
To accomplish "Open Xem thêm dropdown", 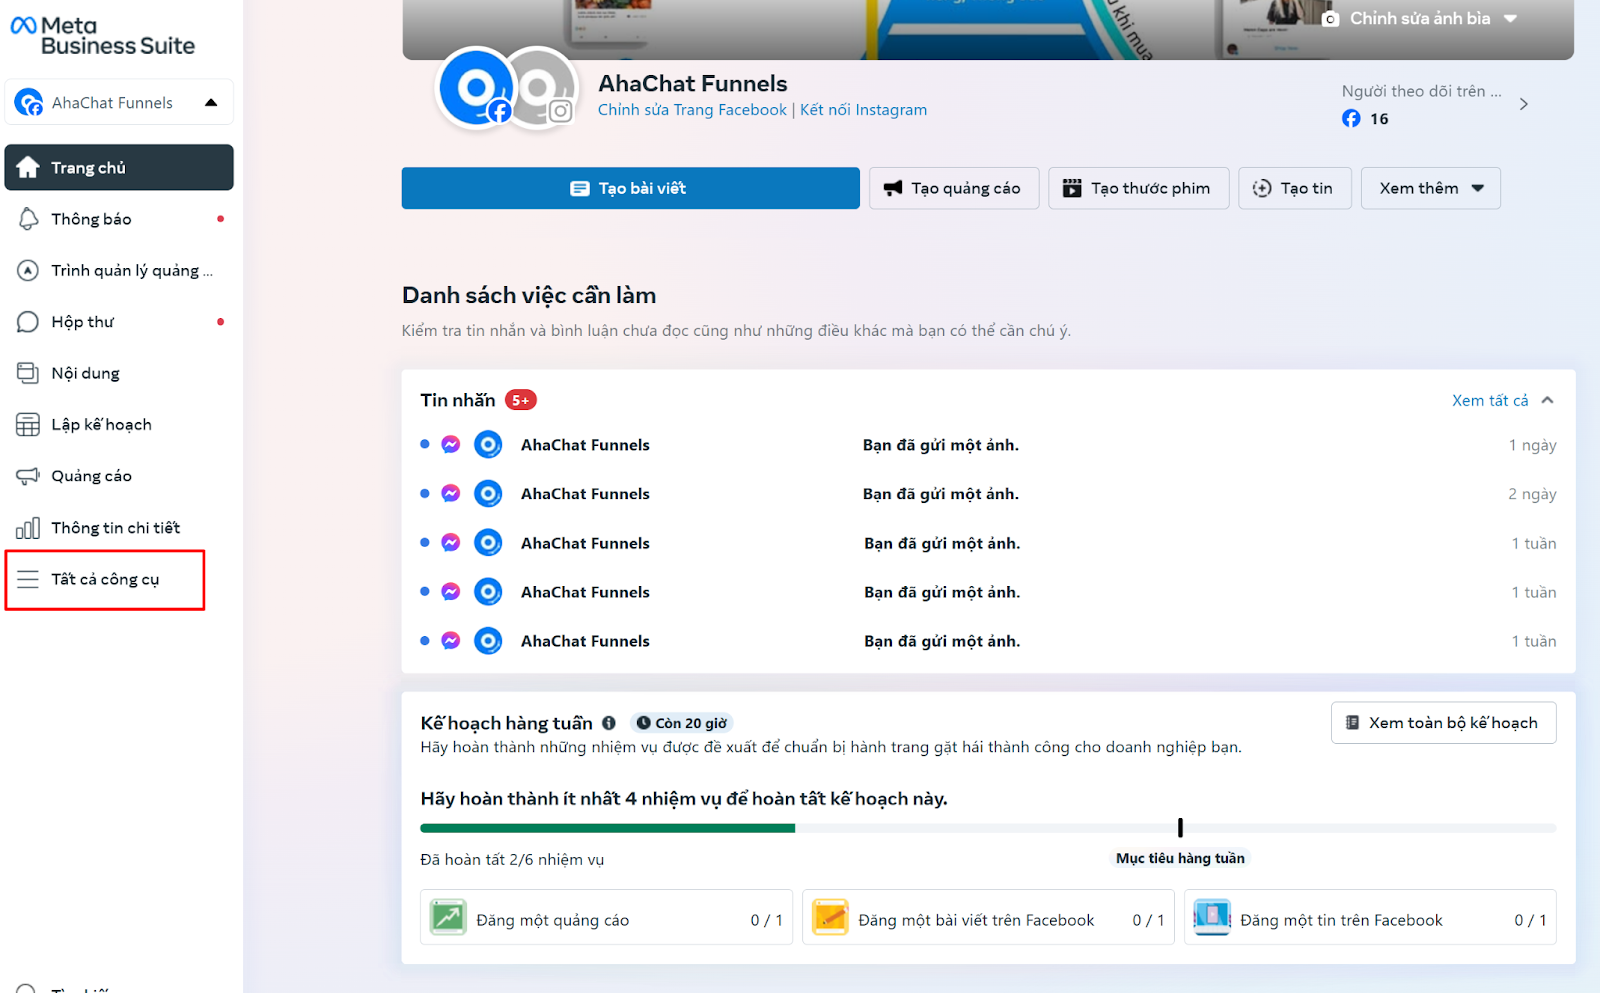I will click(x=1431, y=188).
